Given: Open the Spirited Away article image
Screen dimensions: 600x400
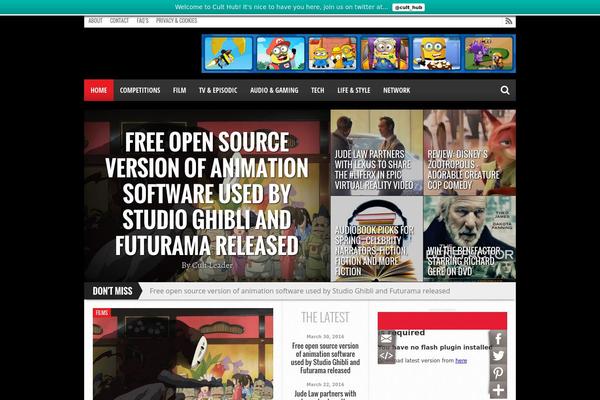Looking at the screenshot, I should click(x=183, y=354).
